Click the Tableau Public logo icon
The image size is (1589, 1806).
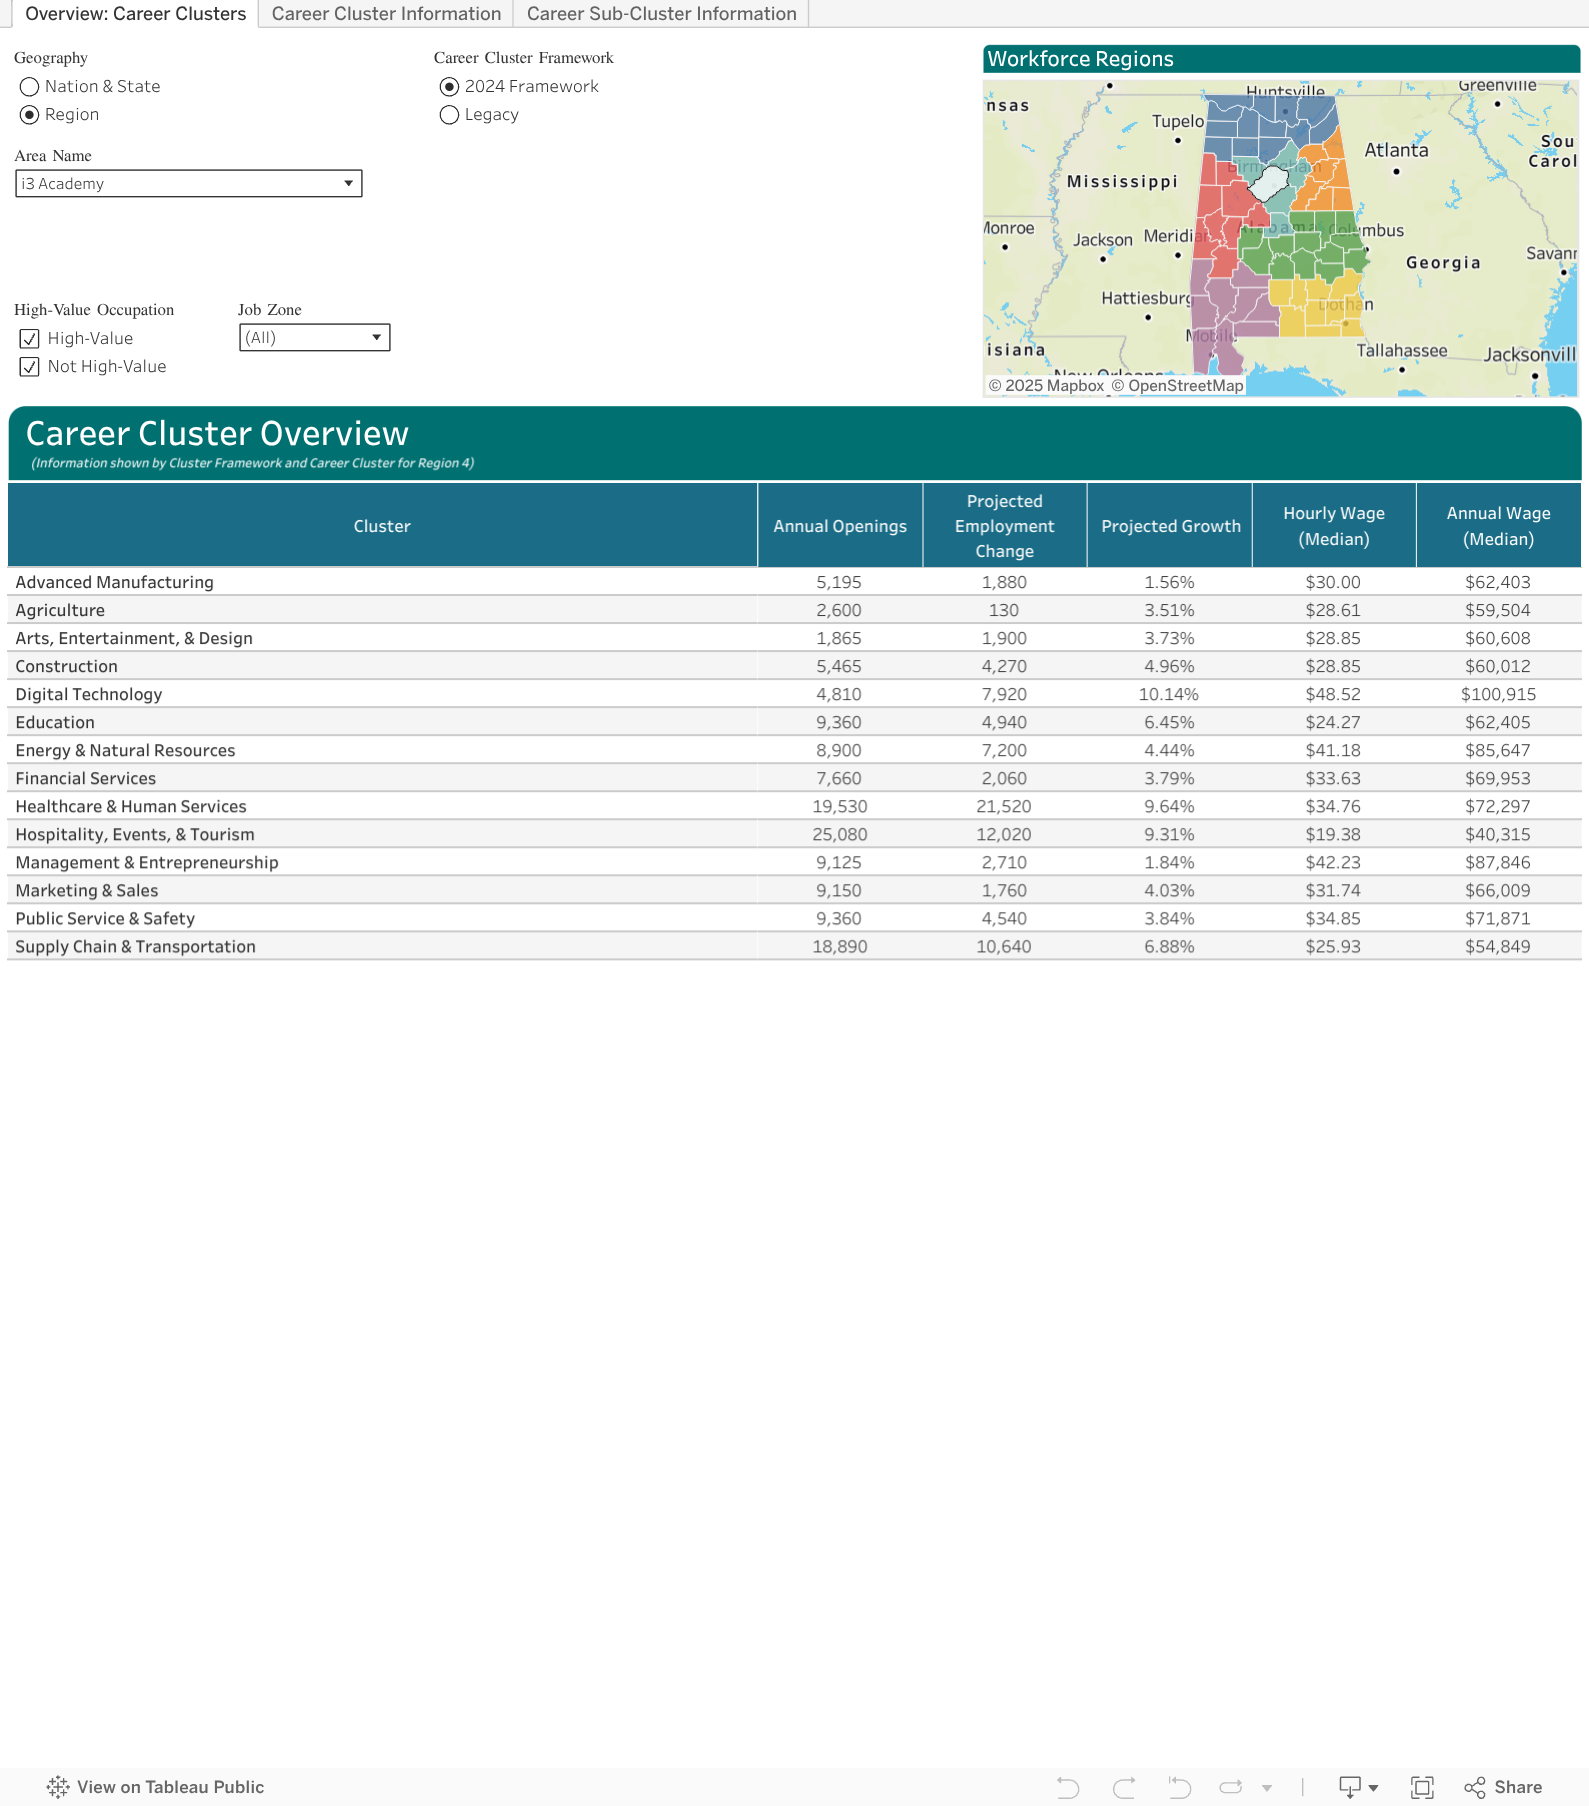point(58,1787)
